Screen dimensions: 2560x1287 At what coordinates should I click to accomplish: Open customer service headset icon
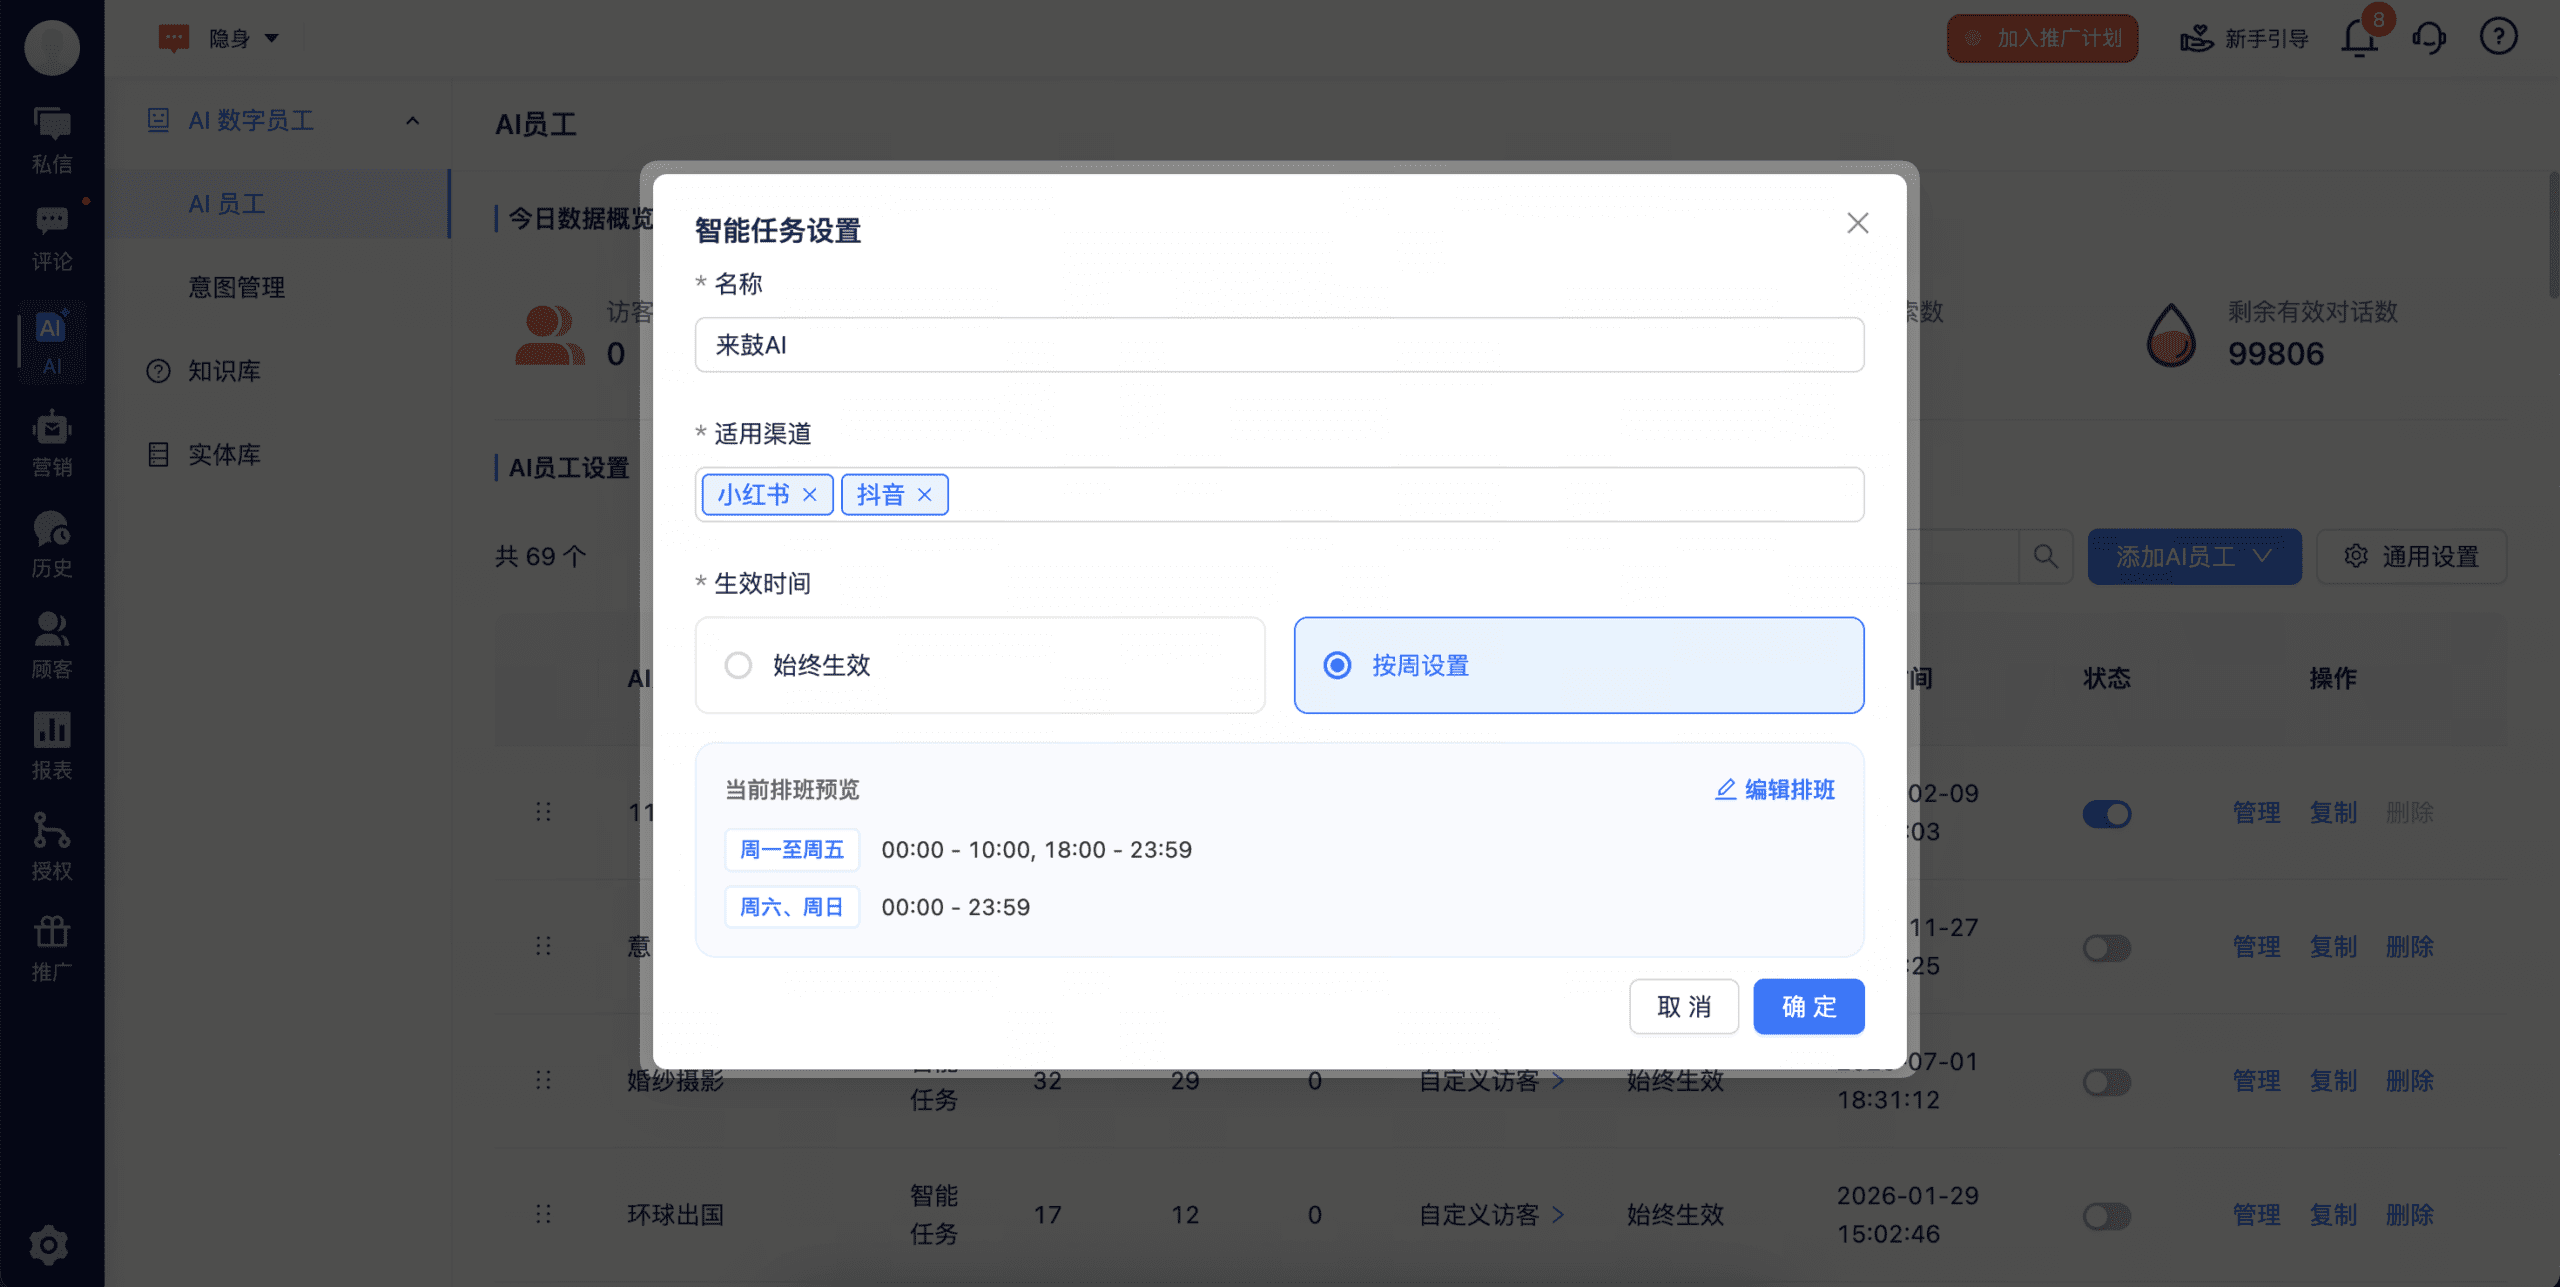(2429, 39)
